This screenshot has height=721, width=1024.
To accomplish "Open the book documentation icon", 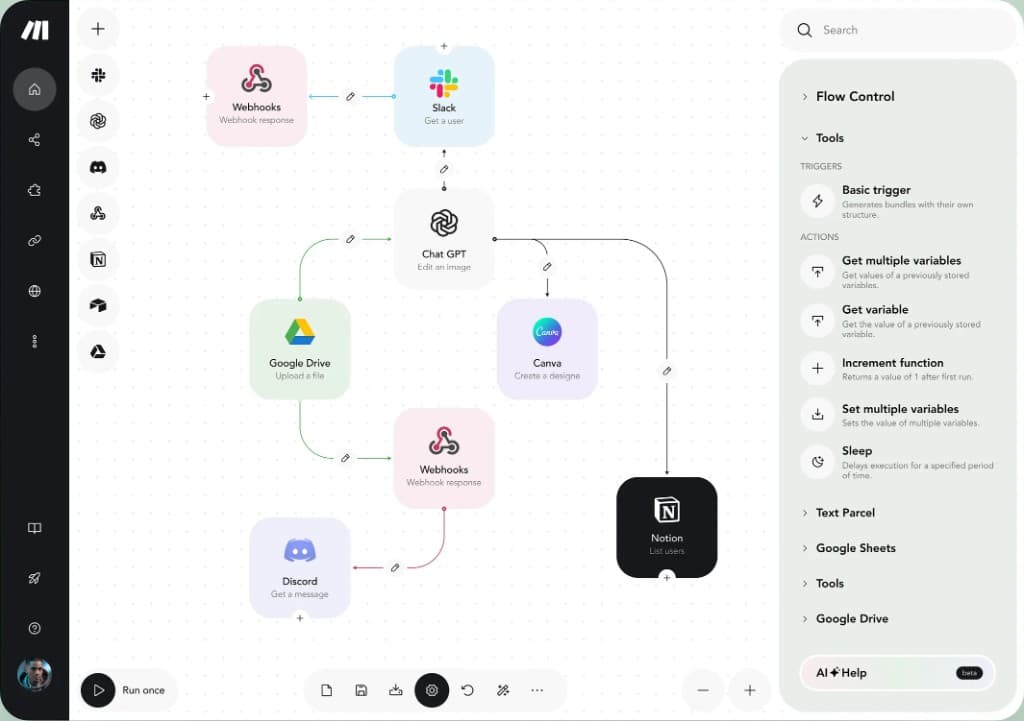I will (x=35, y=528).
